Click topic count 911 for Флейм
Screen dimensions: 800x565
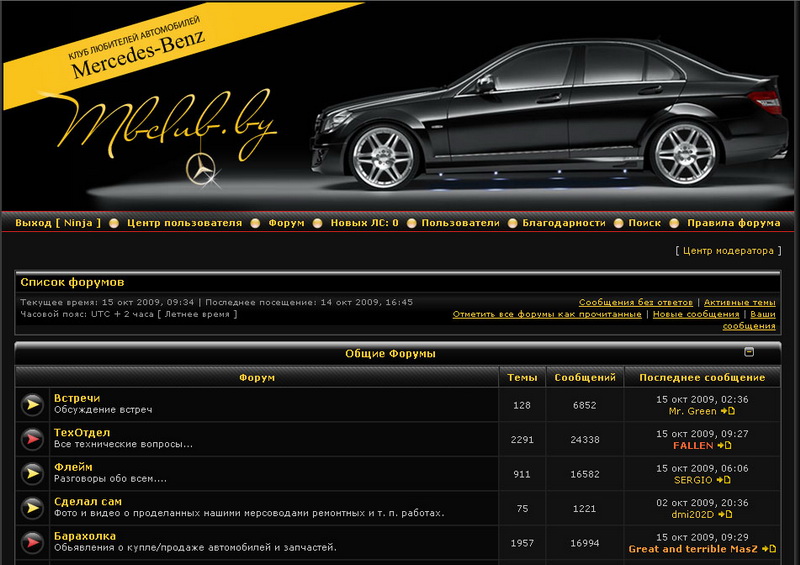522,474
